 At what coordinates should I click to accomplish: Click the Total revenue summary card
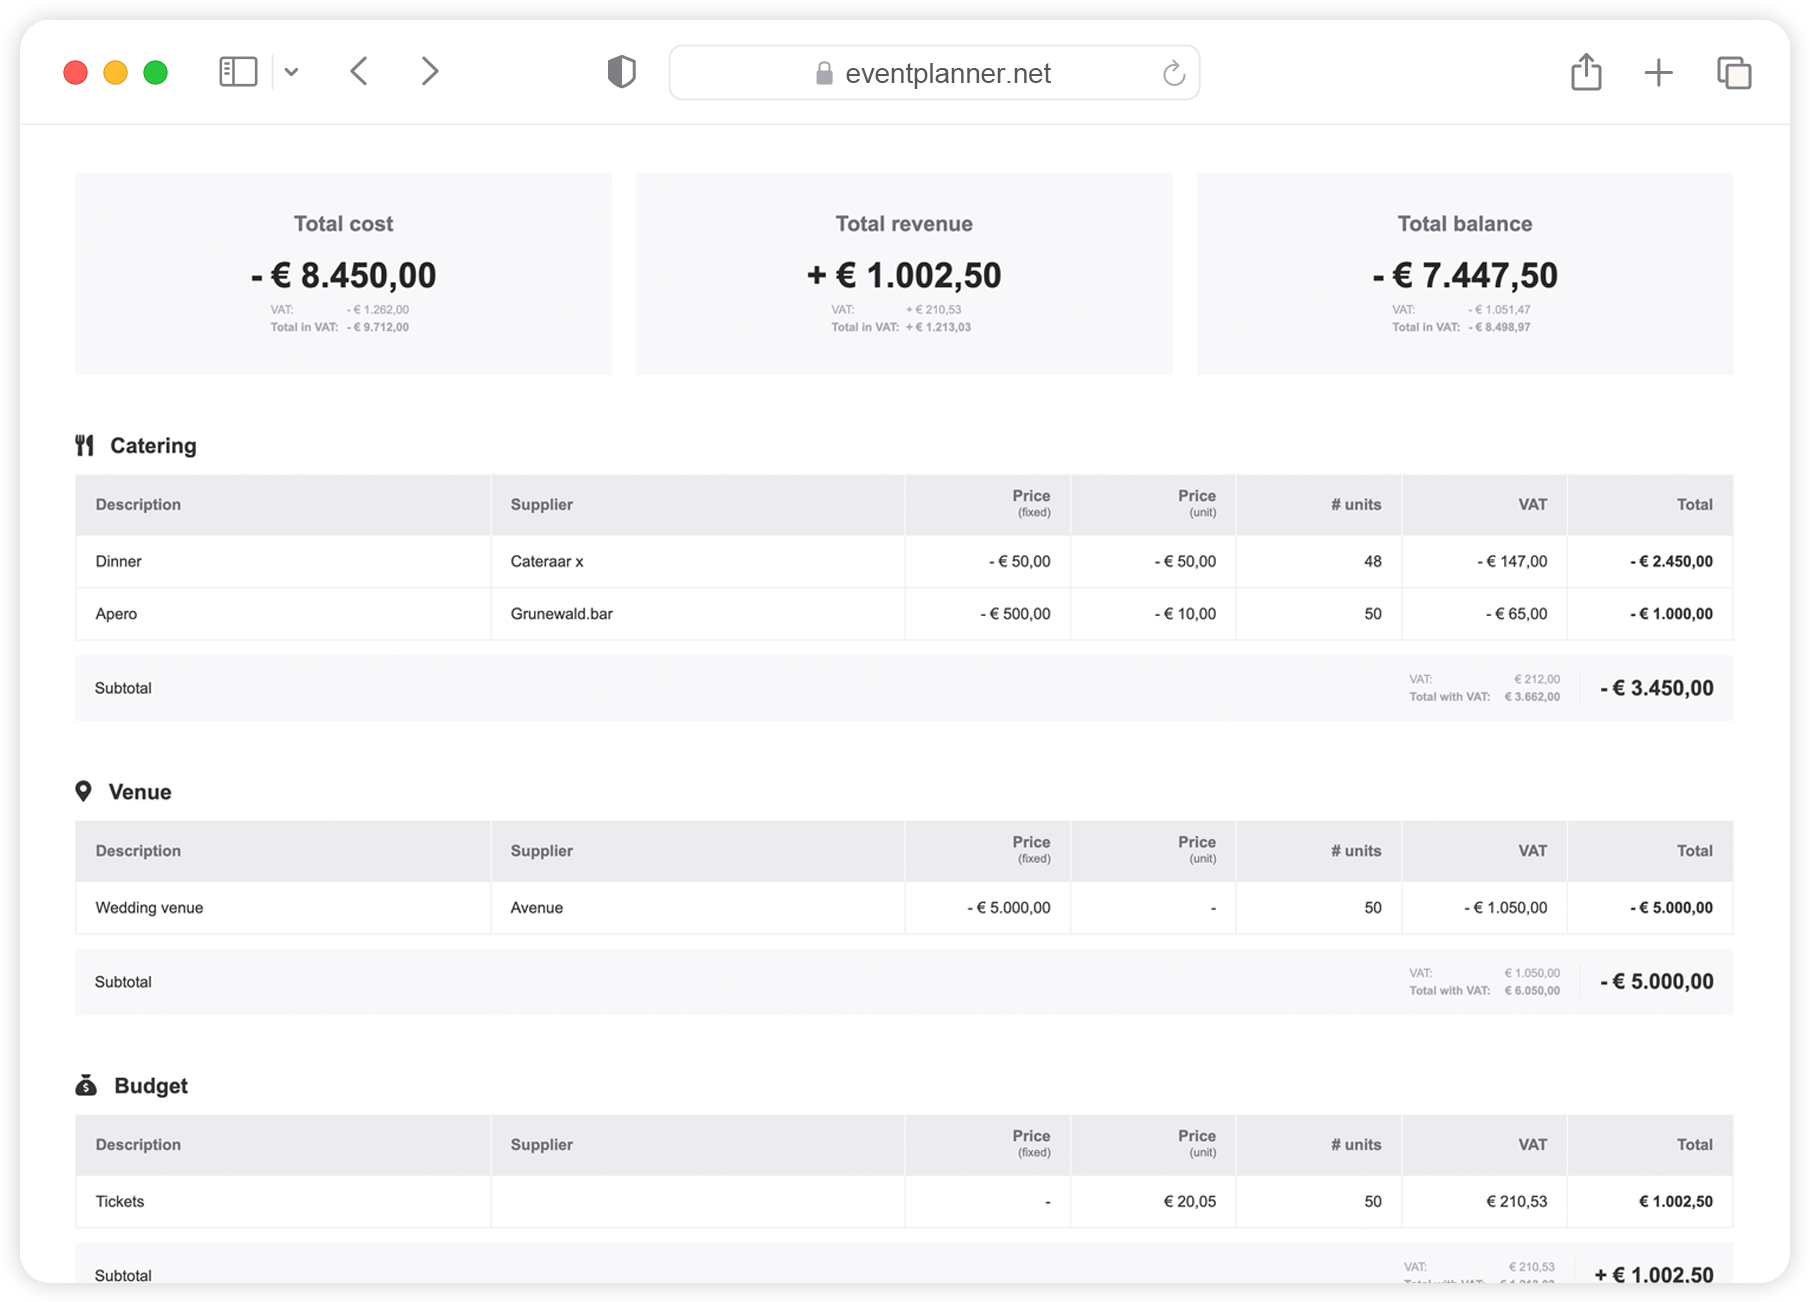pos(903,274)
